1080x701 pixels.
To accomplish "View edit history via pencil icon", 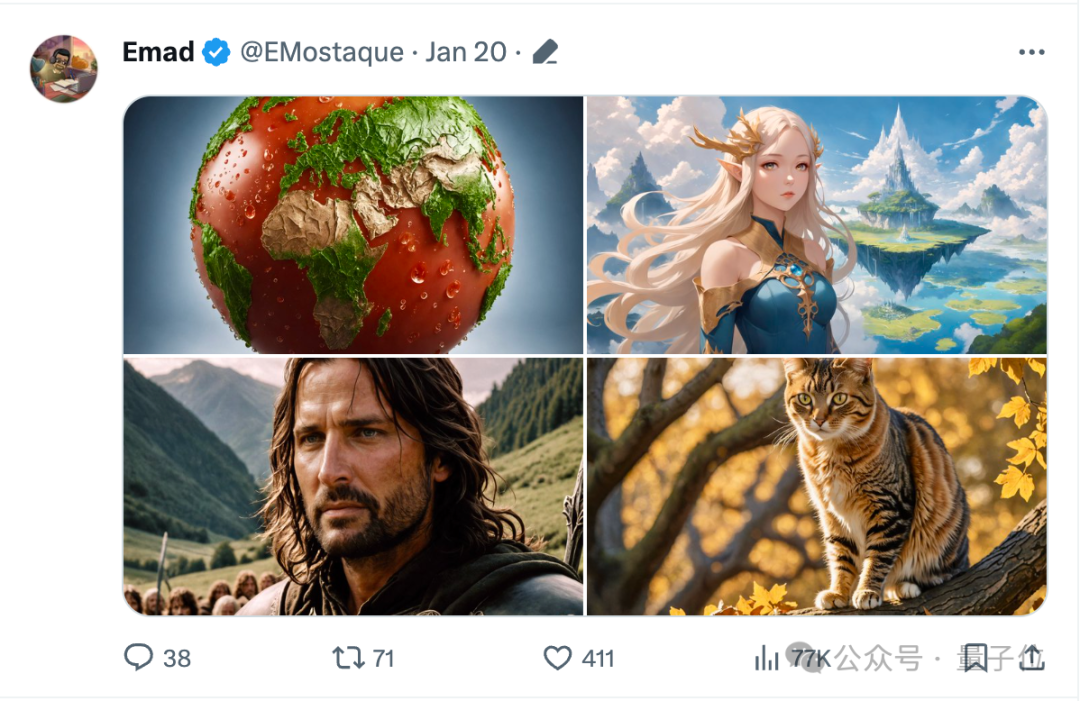I will [x=545, y=52].
